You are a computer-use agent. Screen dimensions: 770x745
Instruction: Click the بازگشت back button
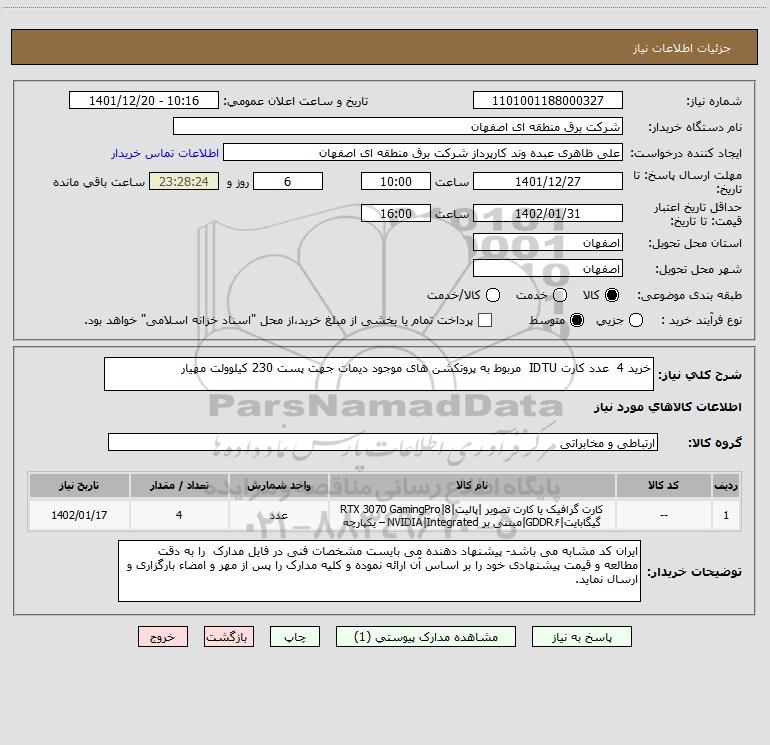[229, 637]
